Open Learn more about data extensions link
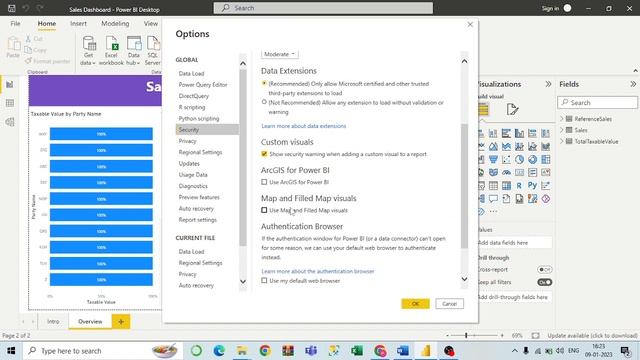 point(304,126)
